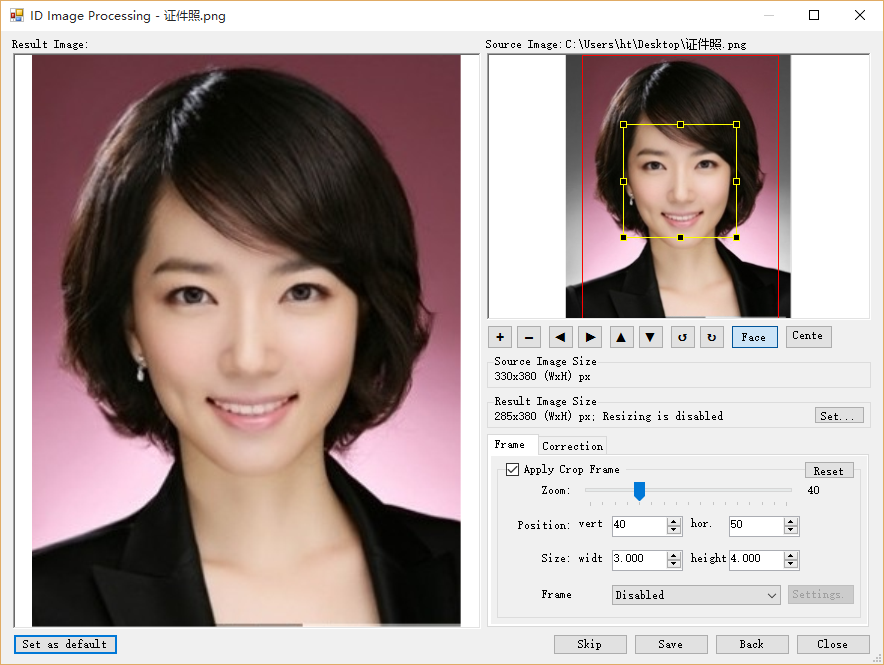Image resolution: width=884 pixels, height=665 pixels.
Task: Click the width size input field
Action: [x=638, y=559]
